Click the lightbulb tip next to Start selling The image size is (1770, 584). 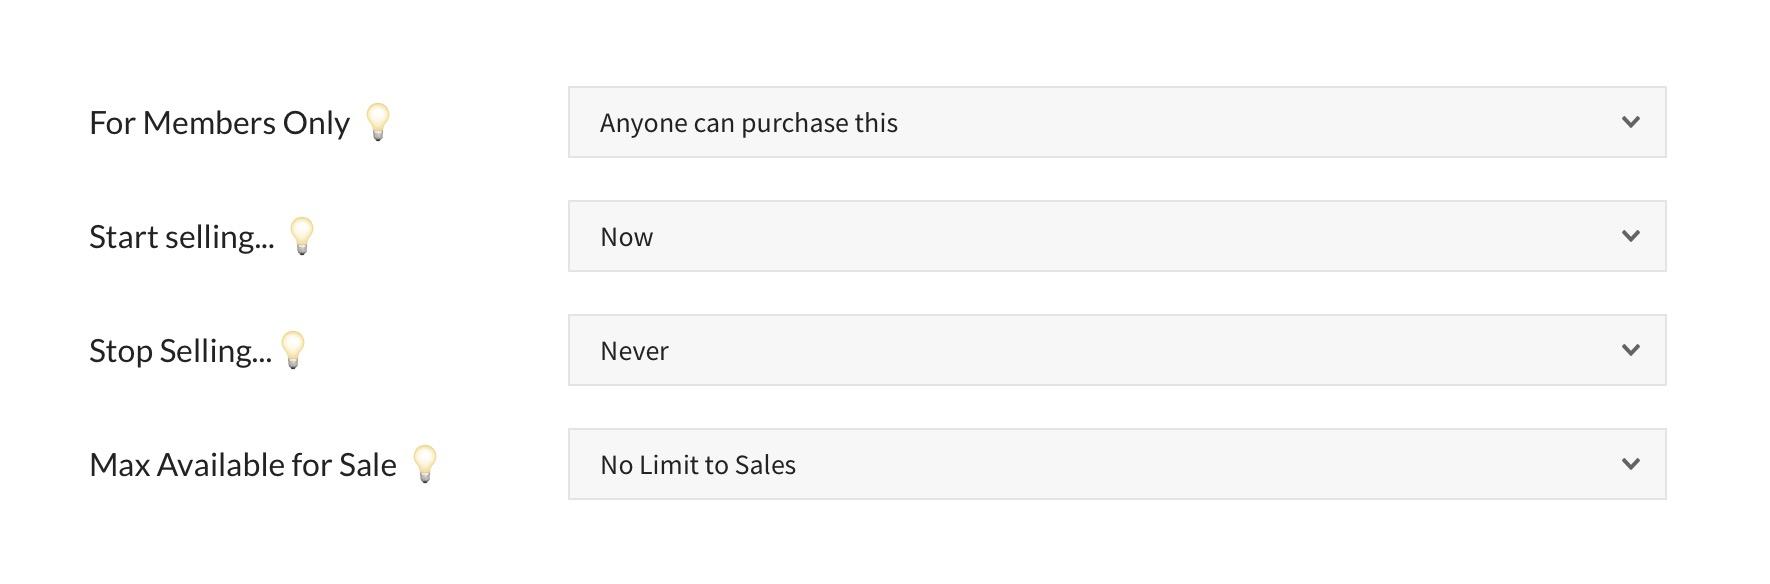click(x=302, y=236)
